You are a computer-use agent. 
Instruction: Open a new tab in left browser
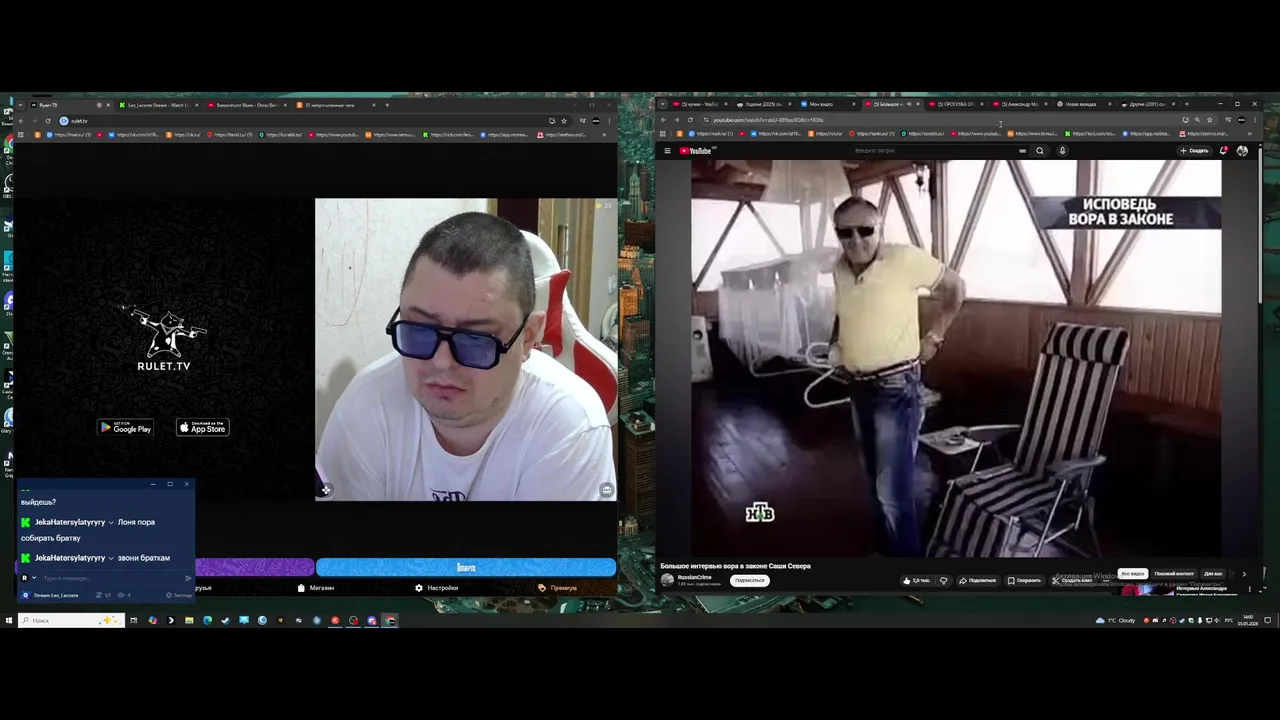coord(387,105)
